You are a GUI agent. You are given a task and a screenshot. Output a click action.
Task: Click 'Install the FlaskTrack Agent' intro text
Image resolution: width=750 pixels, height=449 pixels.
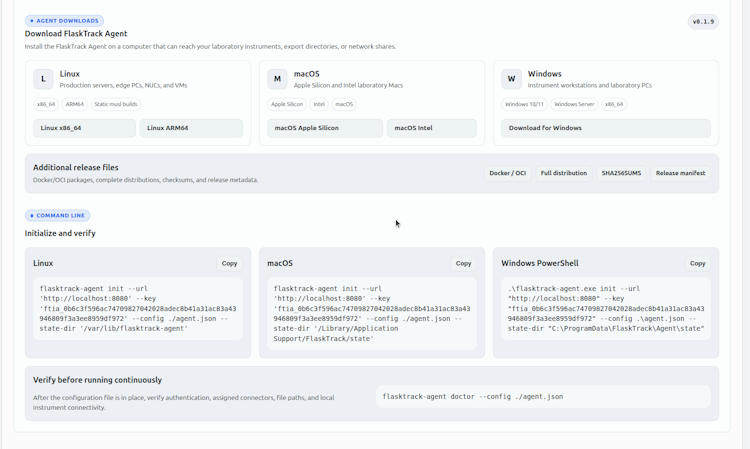(x=210, y=47)
